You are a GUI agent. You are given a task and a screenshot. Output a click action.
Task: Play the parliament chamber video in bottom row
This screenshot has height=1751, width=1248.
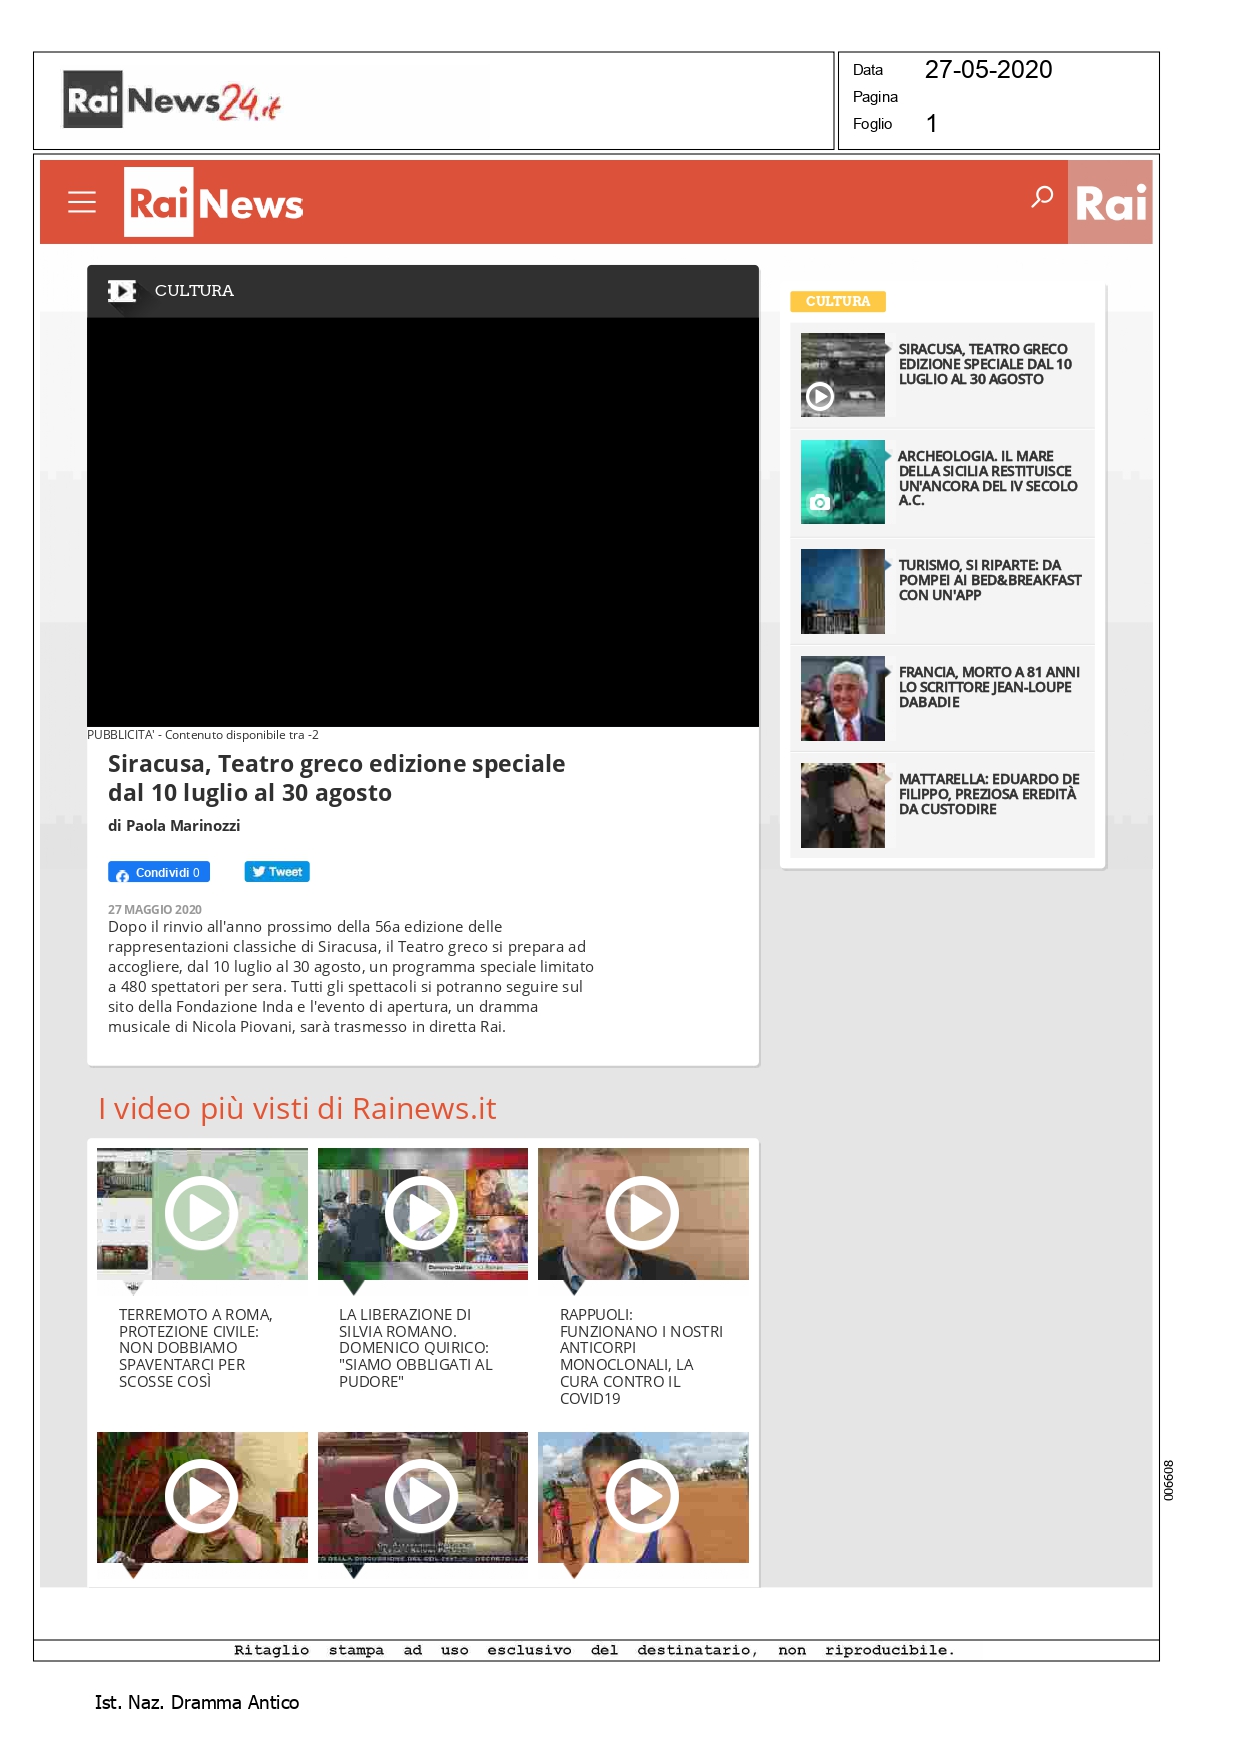coord(422,1497)
